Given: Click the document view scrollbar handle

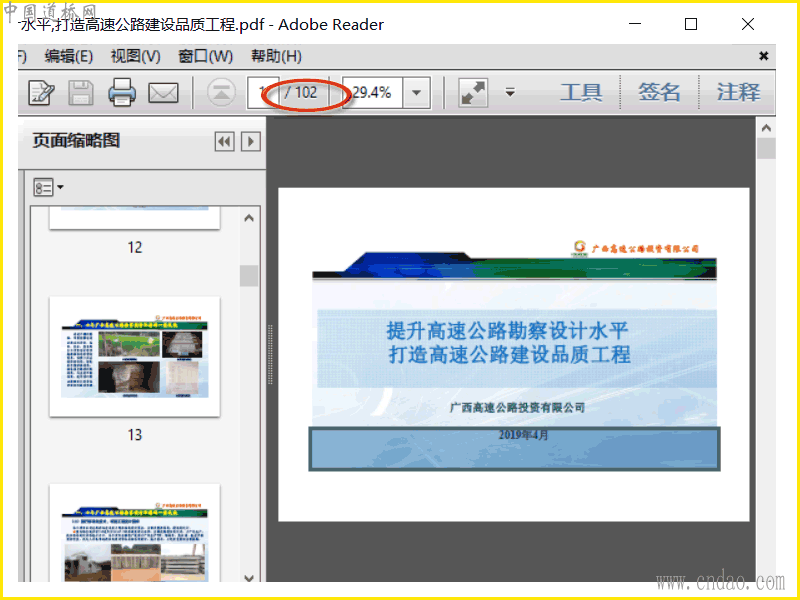Looking at the screenshot, I should click(766, 149).
